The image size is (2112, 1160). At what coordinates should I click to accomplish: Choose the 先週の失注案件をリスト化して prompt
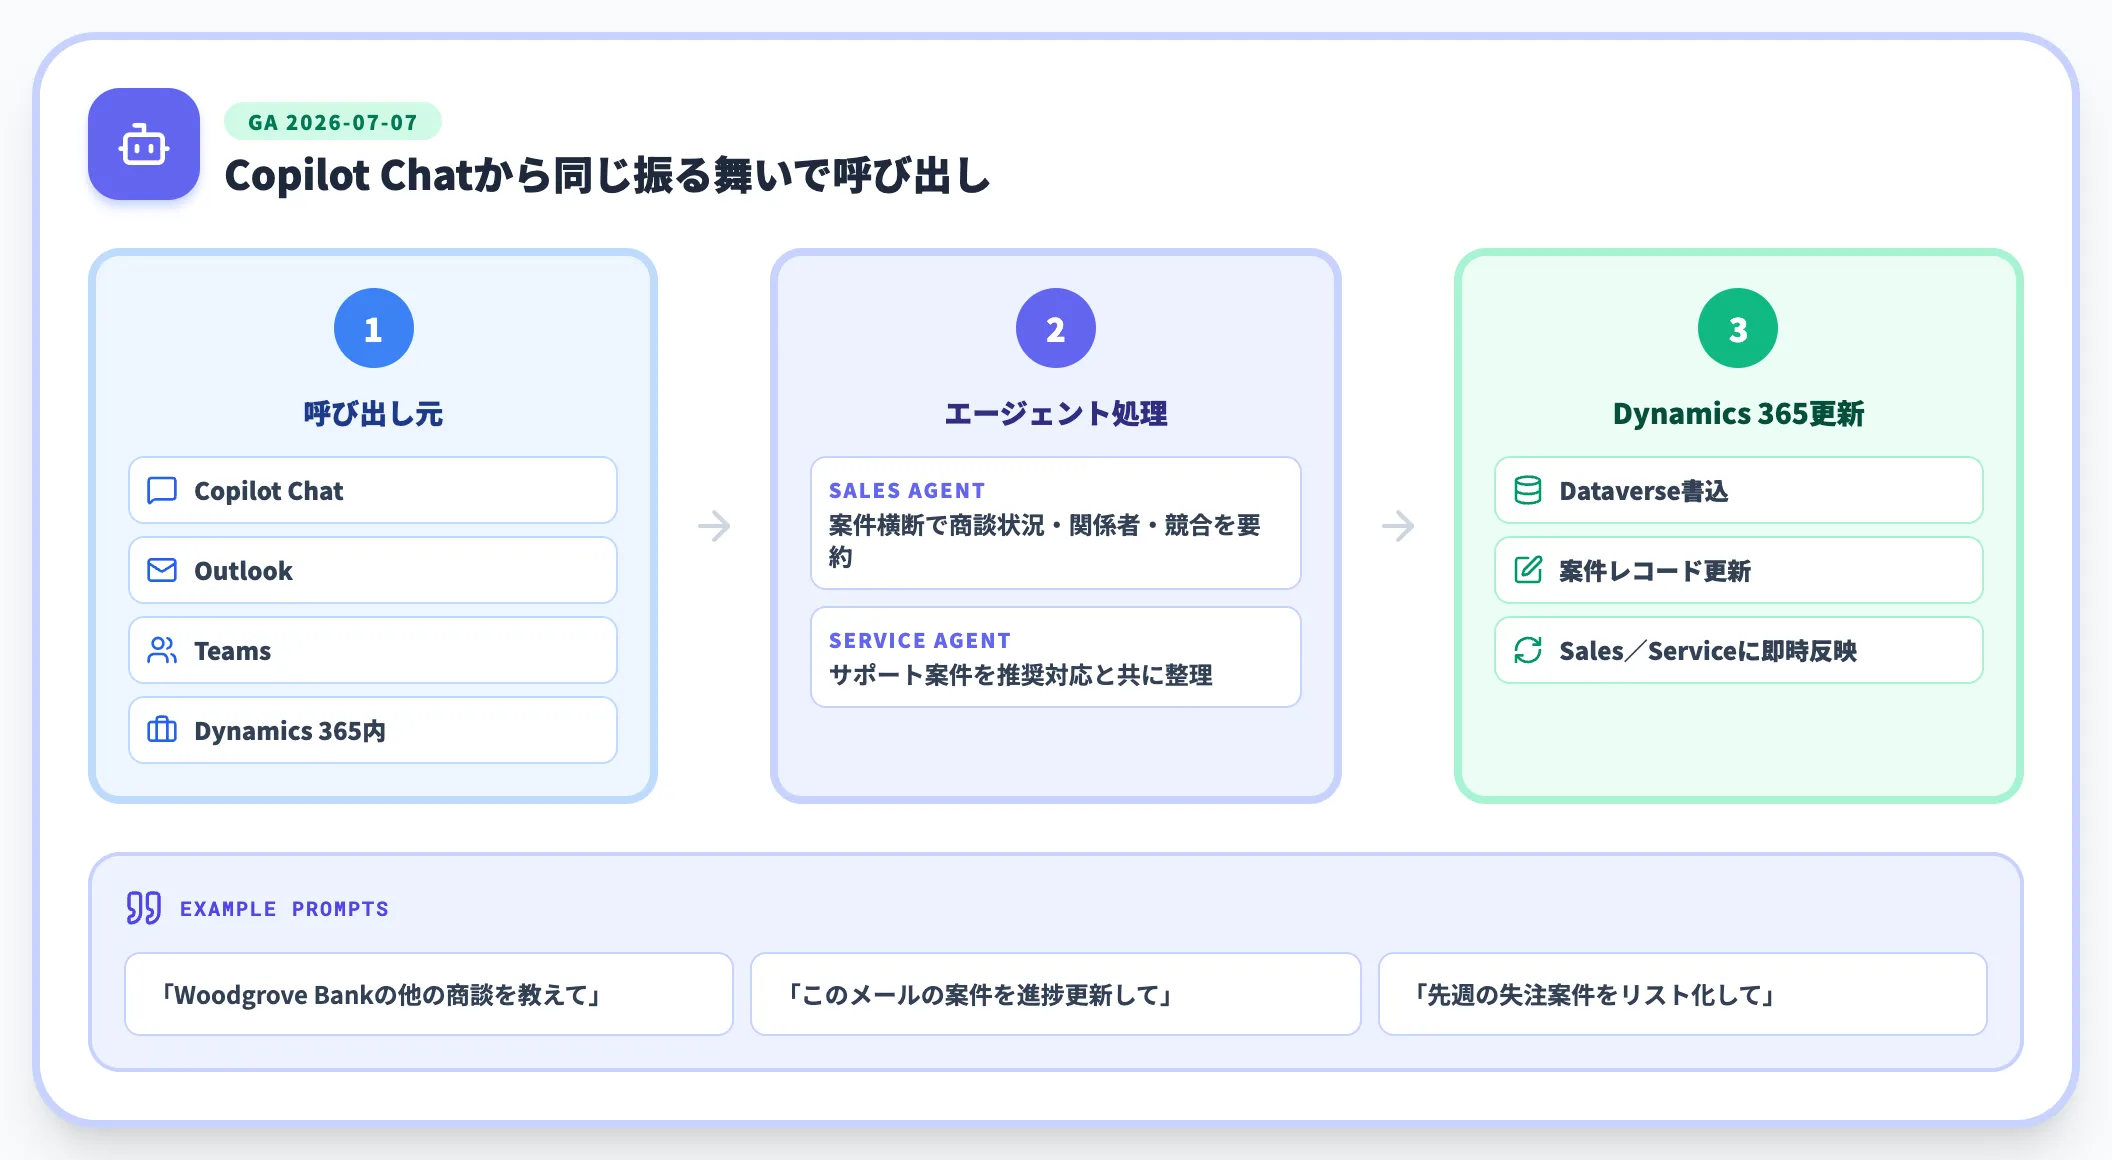pyautogui.click(x=1683, y=994)
